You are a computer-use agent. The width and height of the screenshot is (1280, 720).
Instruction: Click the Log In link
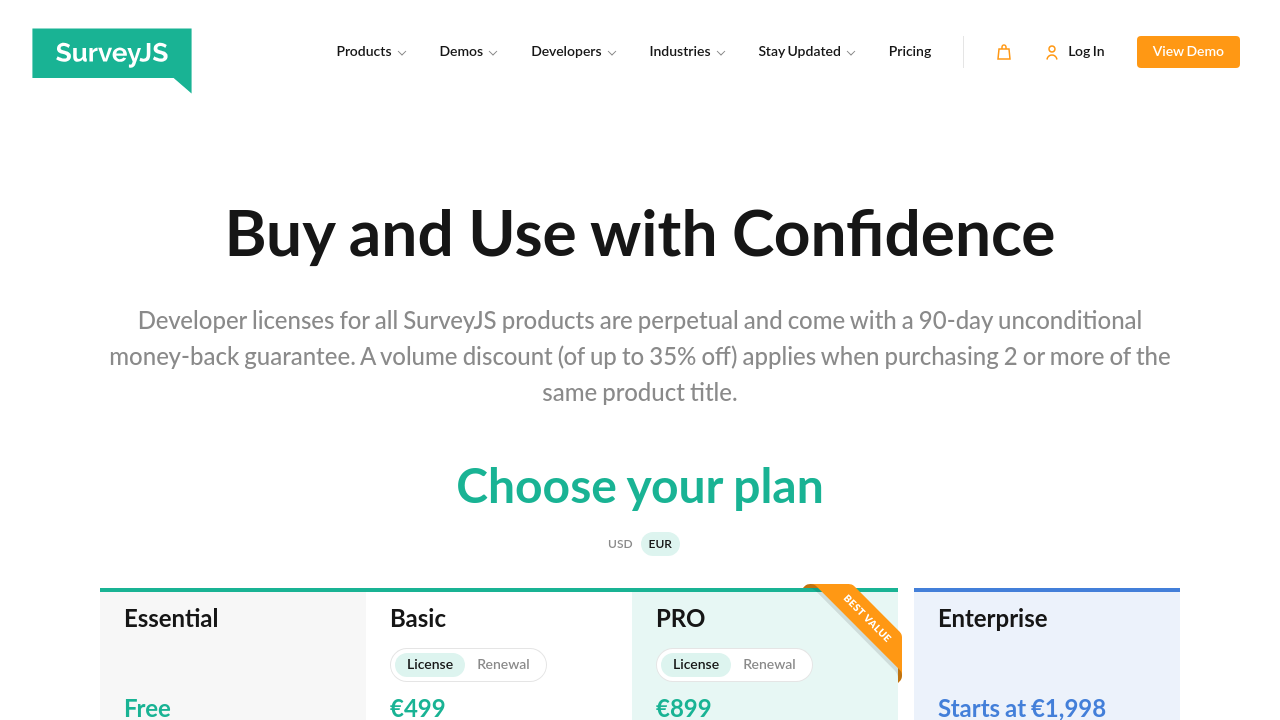point(1086,52)
